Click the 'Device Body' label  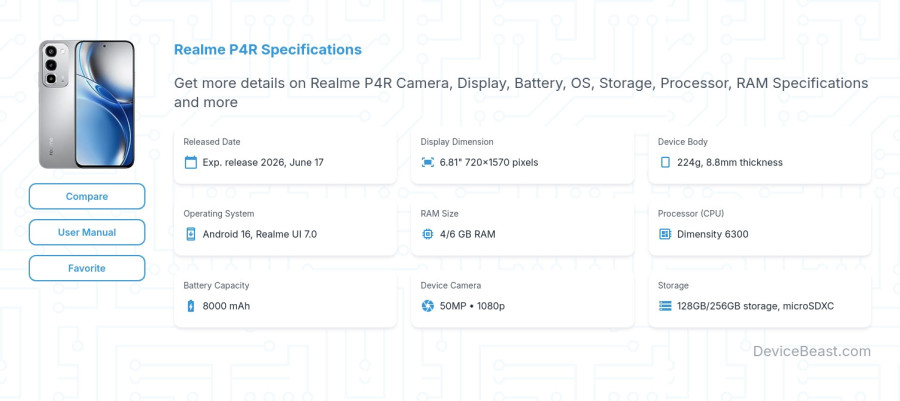click(x=682, y=142)
